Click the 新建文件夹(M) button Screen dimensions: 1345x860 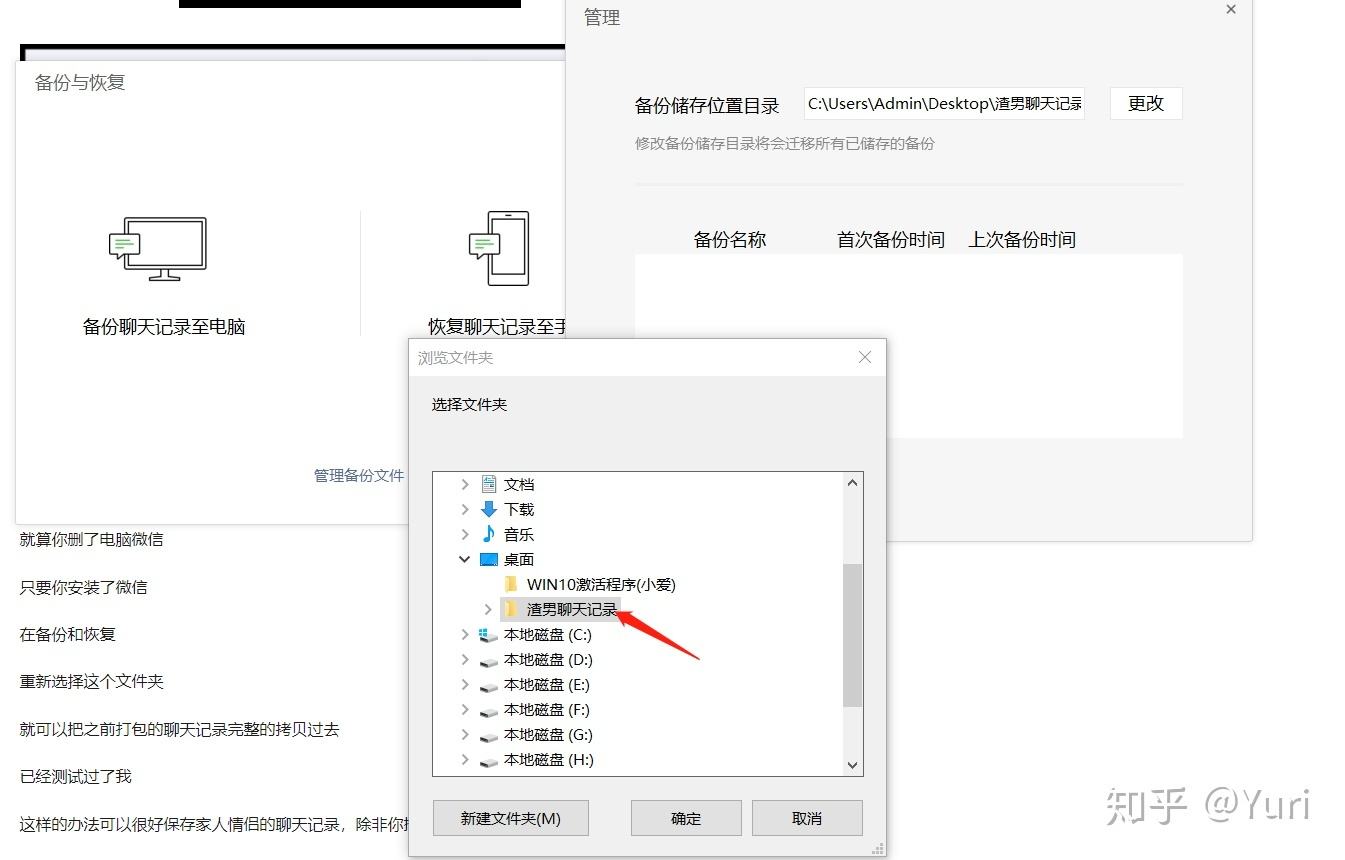[x=511, y=818]
